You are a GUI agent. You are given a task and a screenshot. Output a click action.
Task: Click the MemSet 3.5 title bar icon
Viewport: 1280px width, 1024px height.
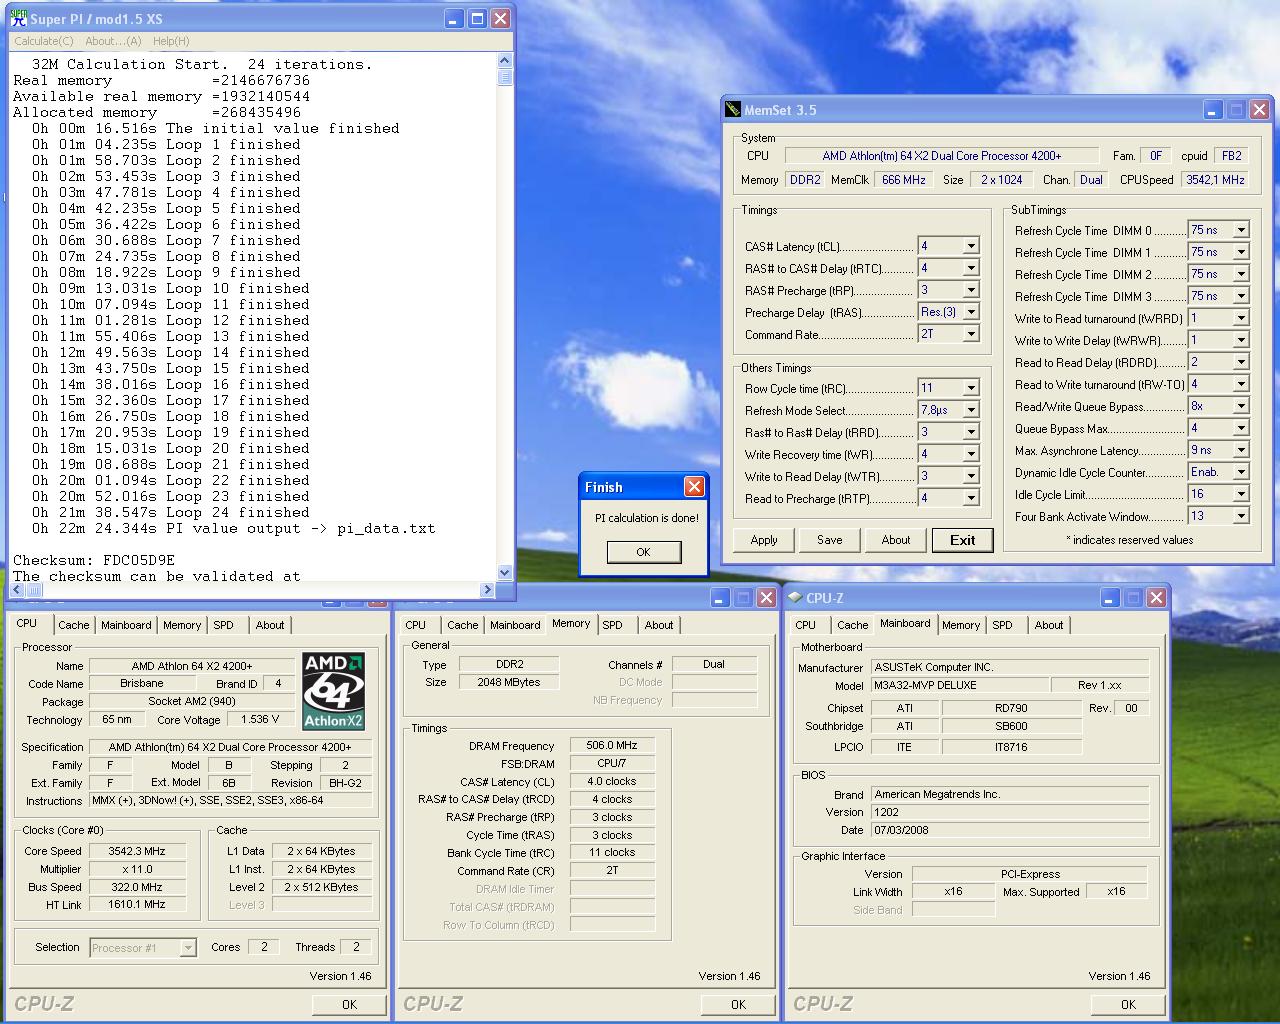tap(734, 110)
